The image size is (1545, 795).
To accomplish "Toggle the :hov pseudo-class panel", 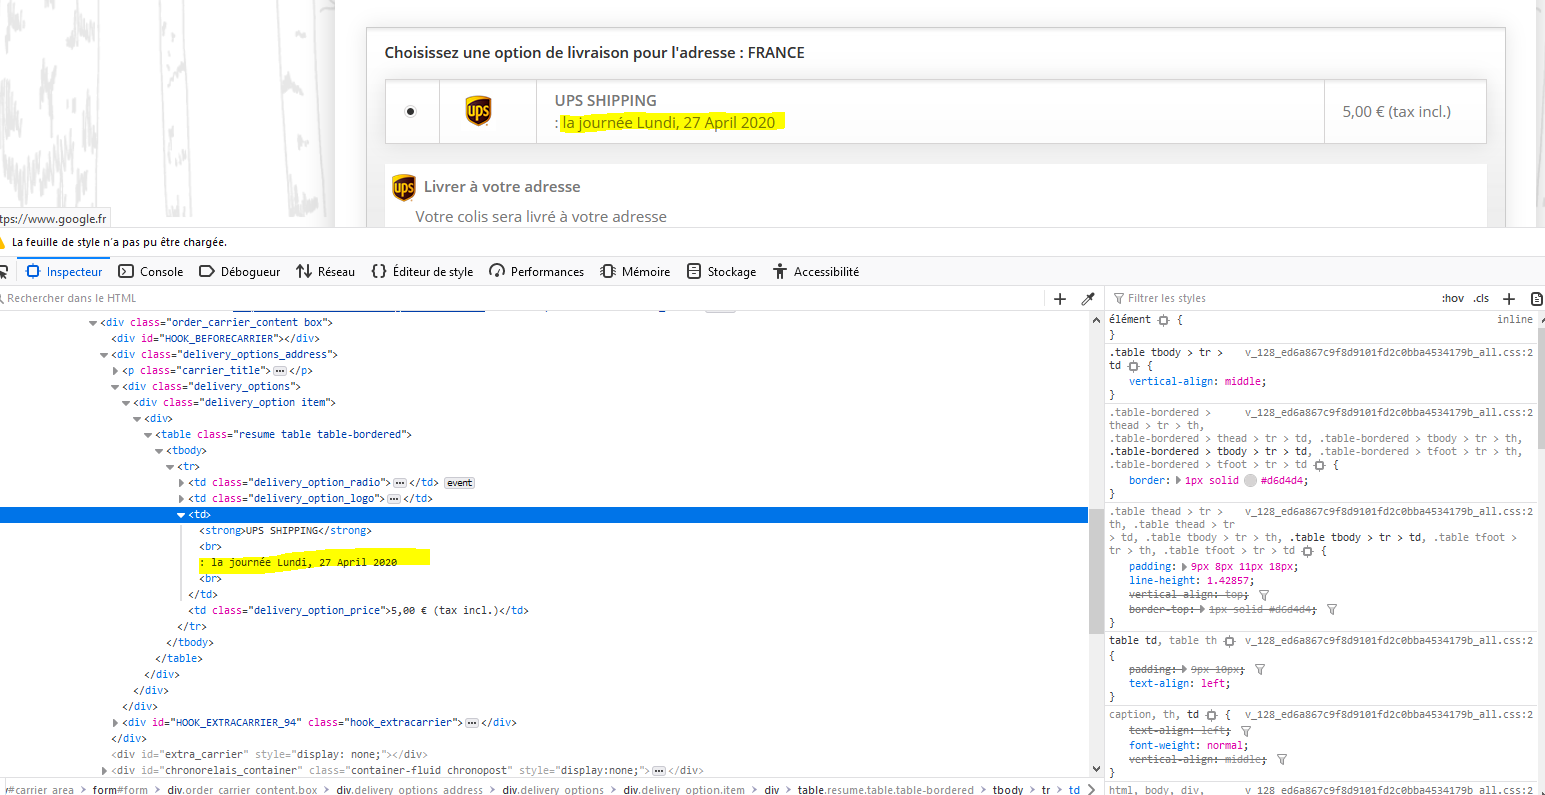I will tap(1452, 298).
